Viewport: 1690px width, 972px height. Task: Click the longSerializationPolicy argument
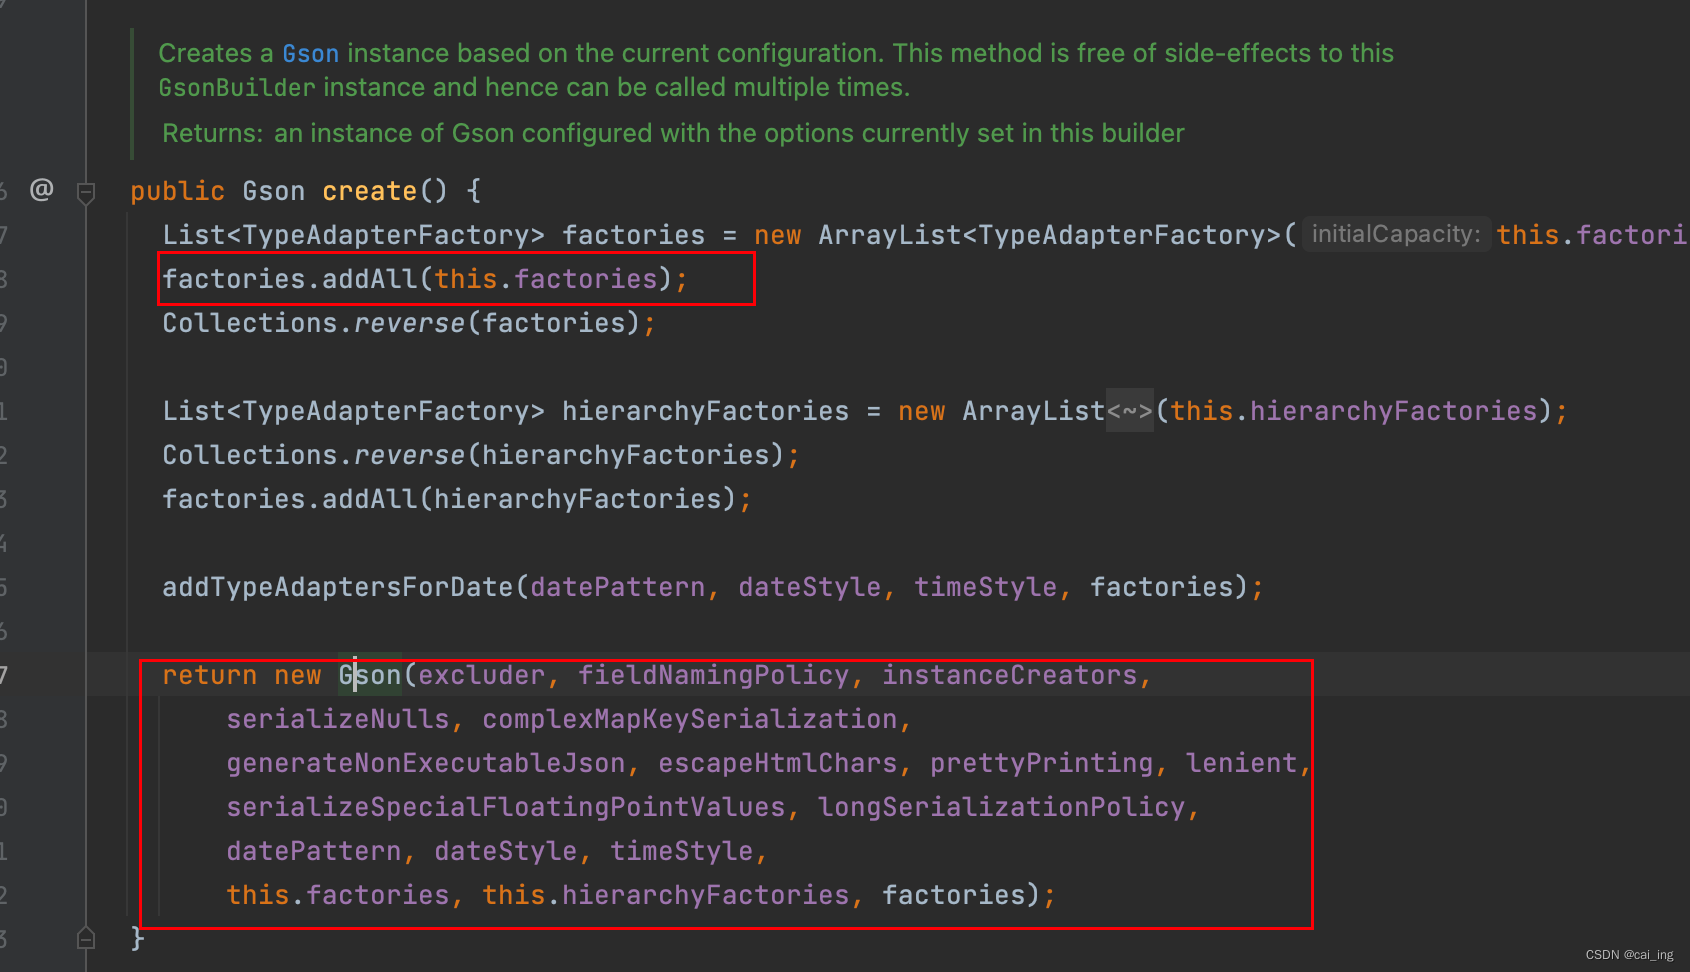pos(1001,807)
